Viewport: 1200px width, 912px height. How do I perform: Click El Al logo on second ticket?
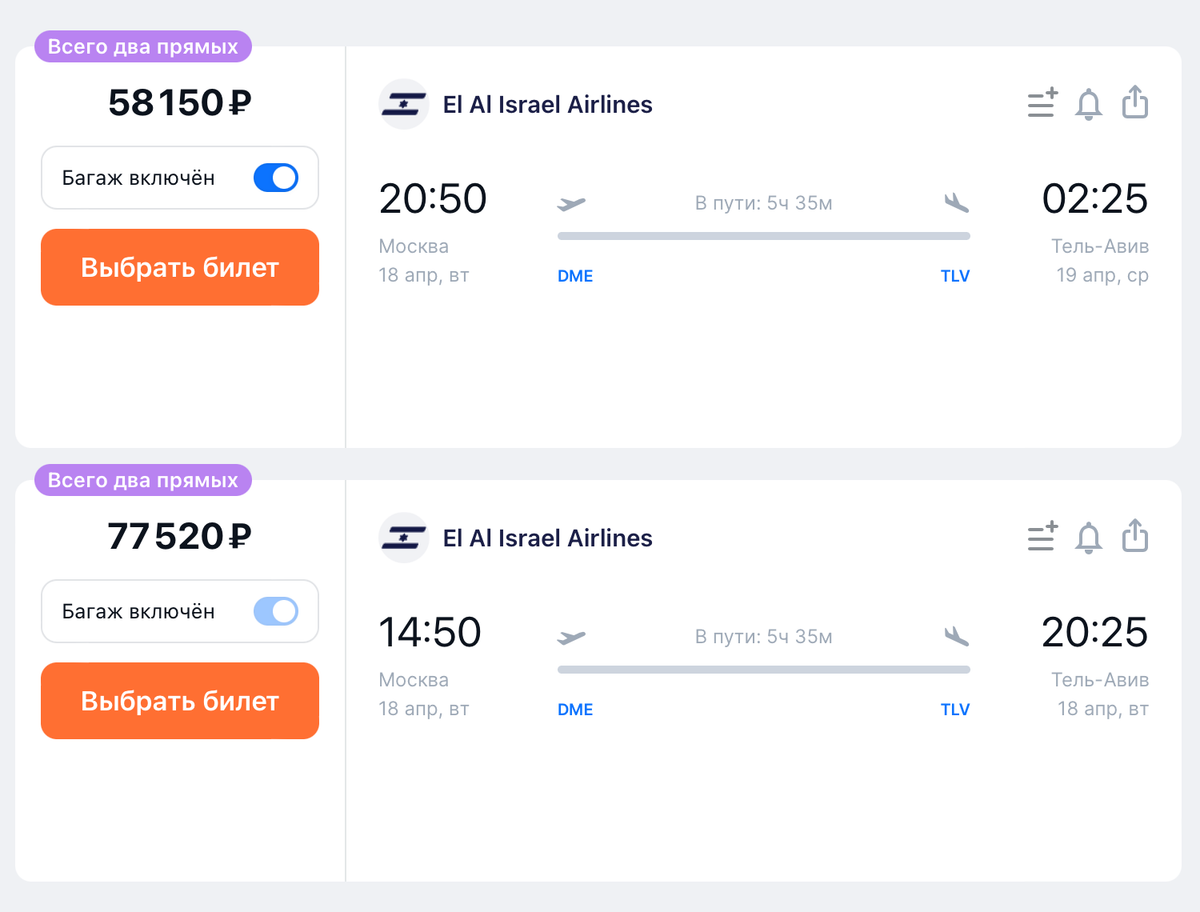(404, 538)
